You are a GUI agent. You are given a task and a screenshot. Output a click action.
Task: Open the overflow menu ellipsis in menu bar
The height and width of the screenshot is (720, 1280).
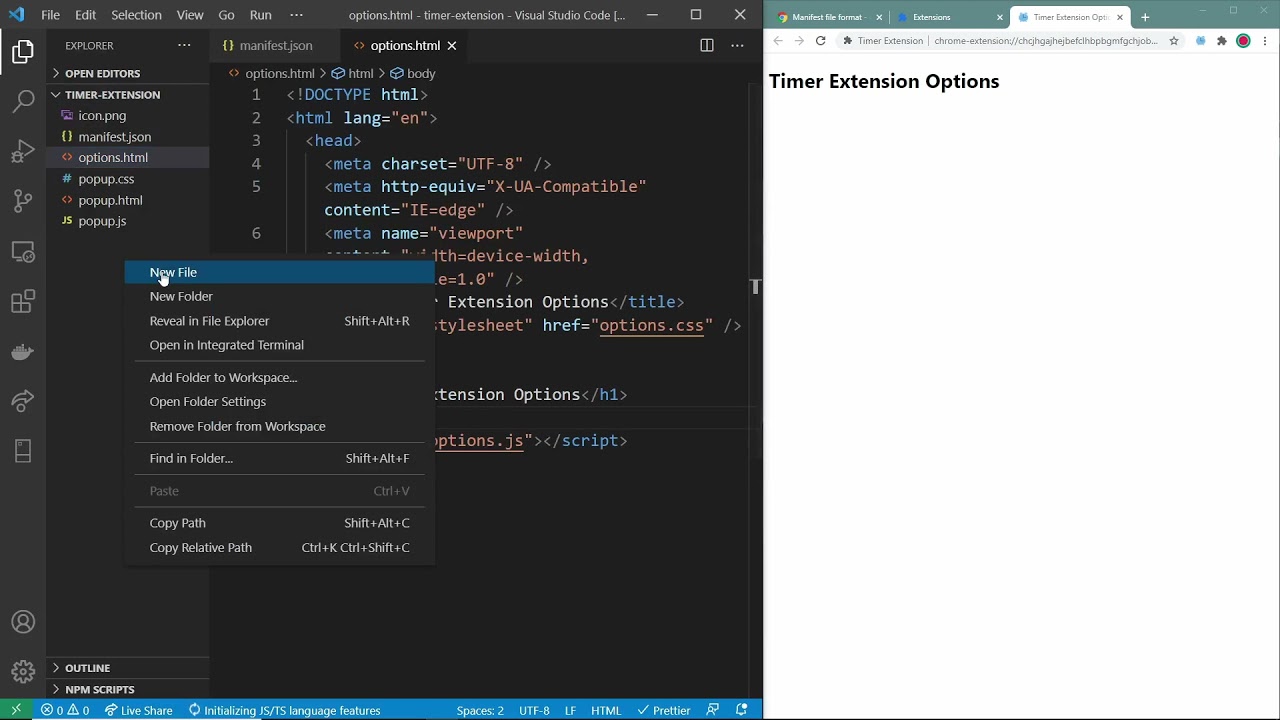pos(296,15)
